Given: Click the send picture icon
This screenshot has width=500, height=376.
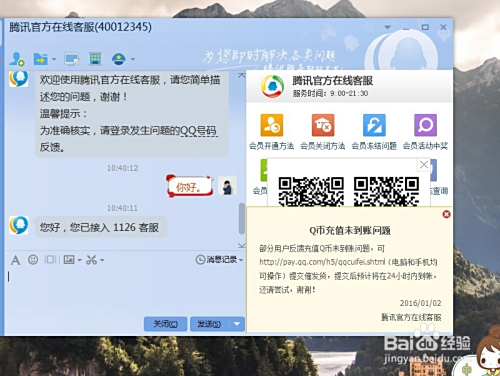Looking at the screenshot, I should pyautogui.click(x=69, y=260).
